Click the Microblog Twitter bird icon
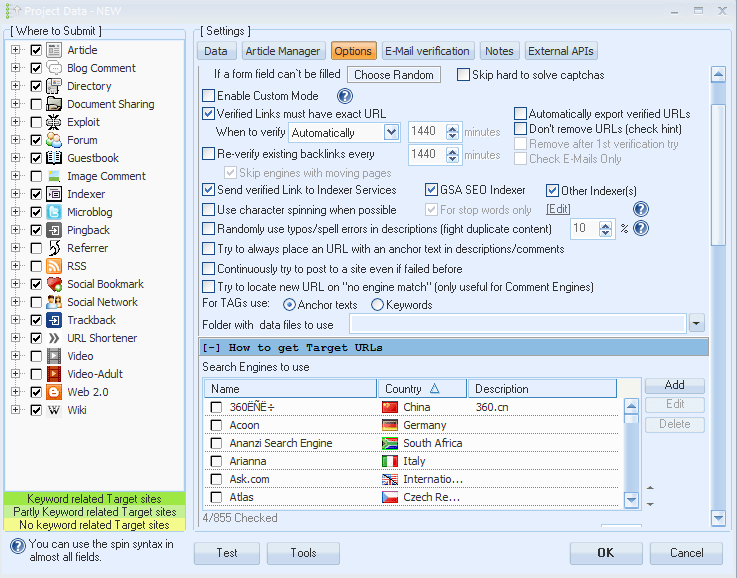This screenshot has width=737, height=578. (x=54, y=212)
